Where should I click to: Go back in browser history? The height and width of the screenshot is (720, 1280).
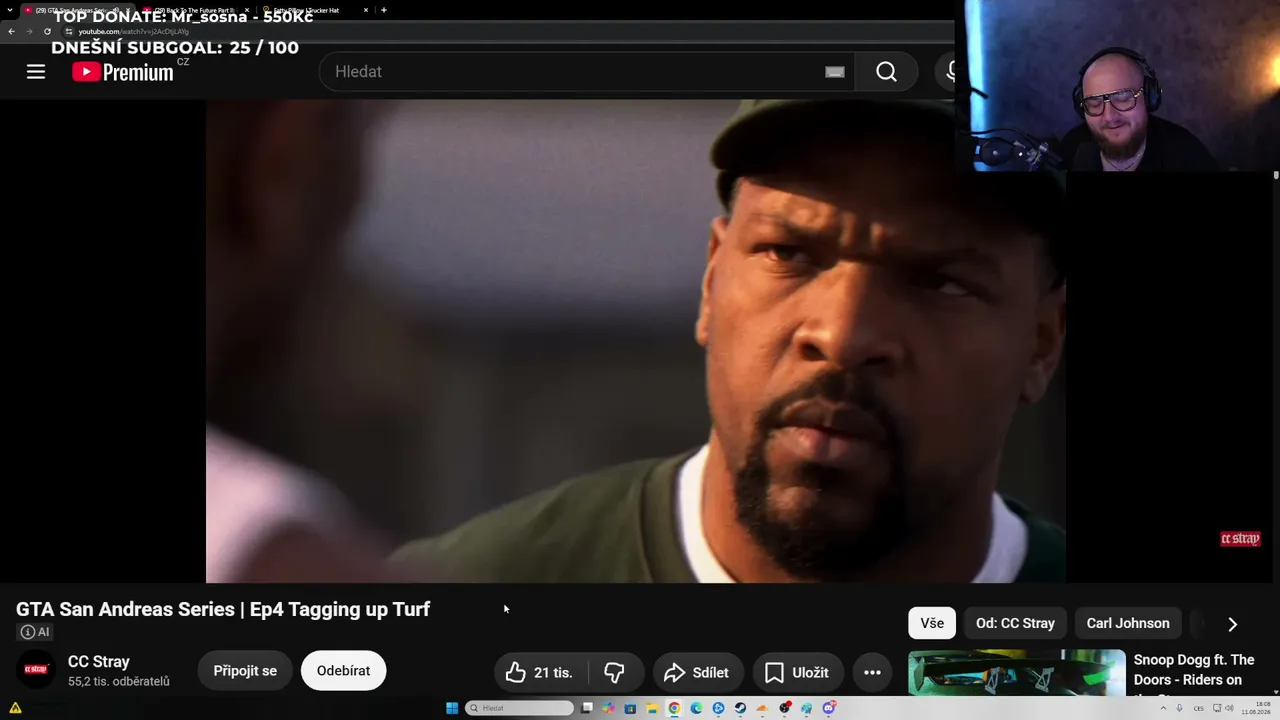(11, 31)
